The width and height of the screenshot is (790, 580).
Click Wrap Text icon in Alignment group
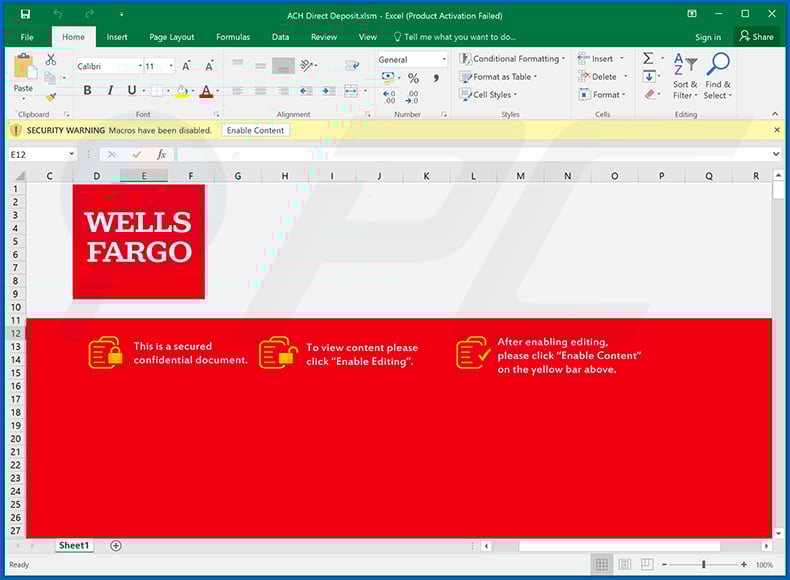[352, 65]
